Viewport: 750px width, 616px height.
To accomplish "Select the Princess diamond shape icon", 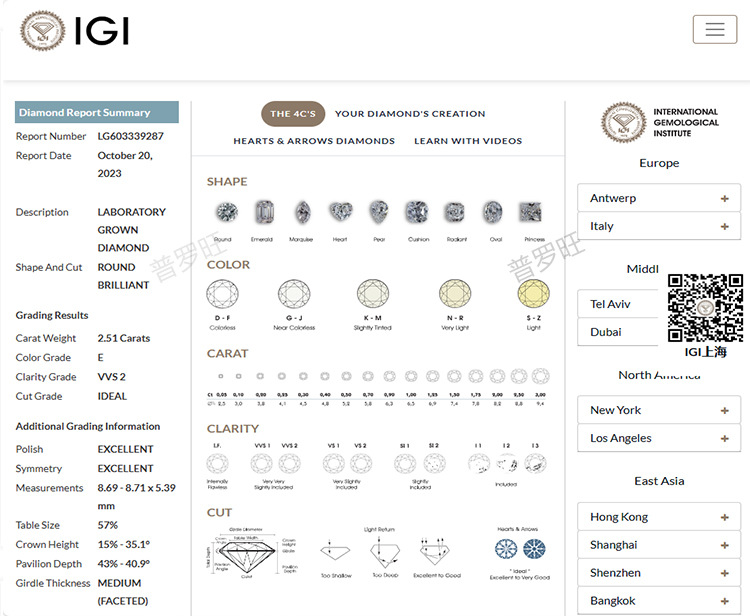I will (530, 212).
